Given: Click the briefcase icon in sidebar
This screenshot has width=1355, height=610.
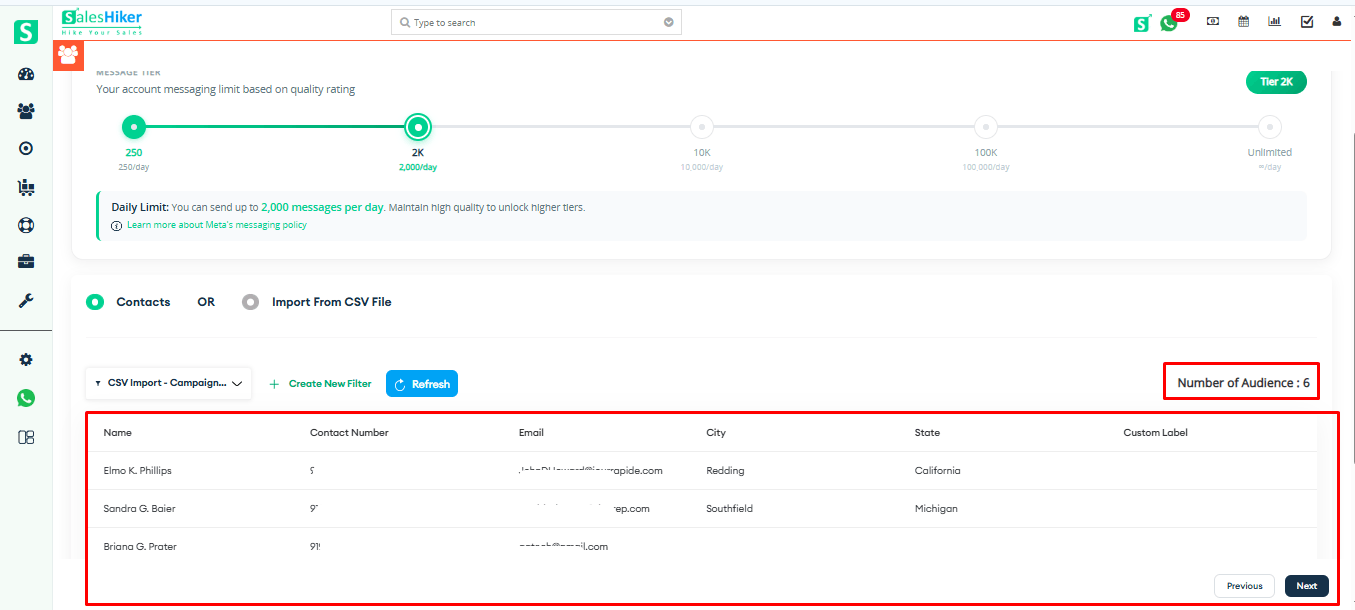Looking at the screenshot, I should 26,262.
